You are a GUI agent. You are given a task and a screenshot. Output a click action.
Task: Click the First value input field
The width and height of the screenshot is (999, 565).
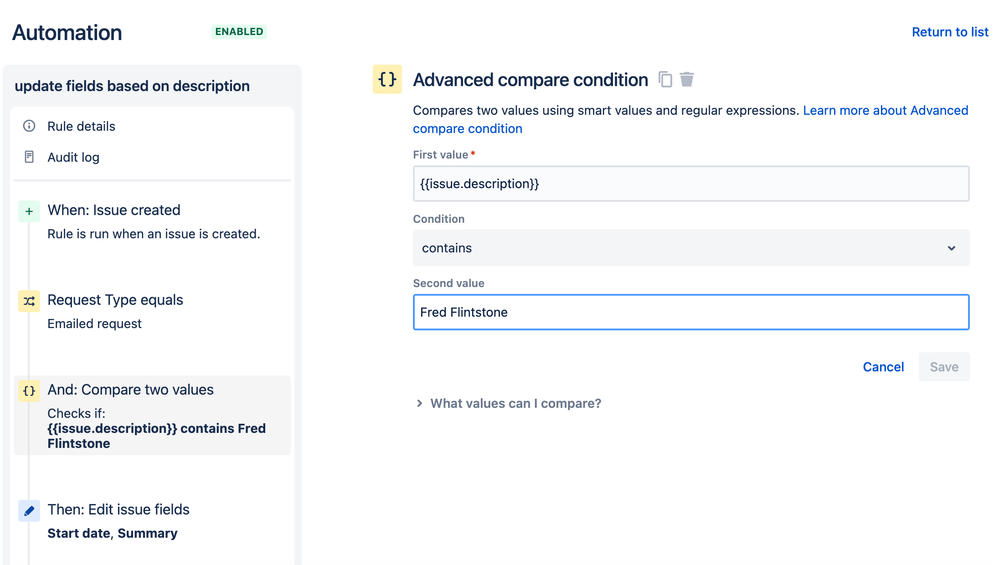tap(690, 184)
